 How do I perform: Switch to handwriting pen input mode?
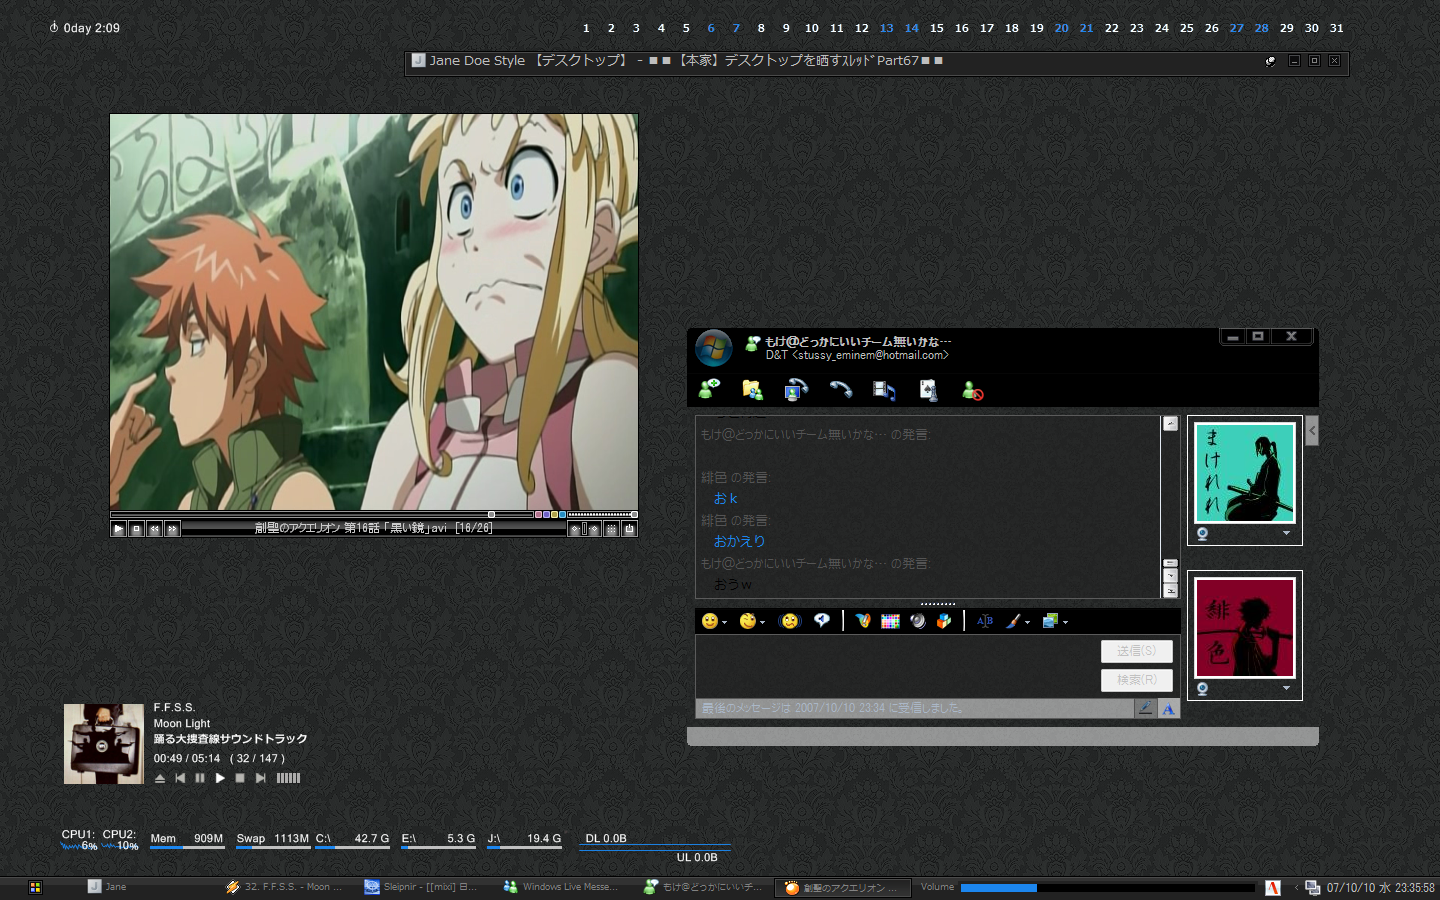click(1145, 708)
